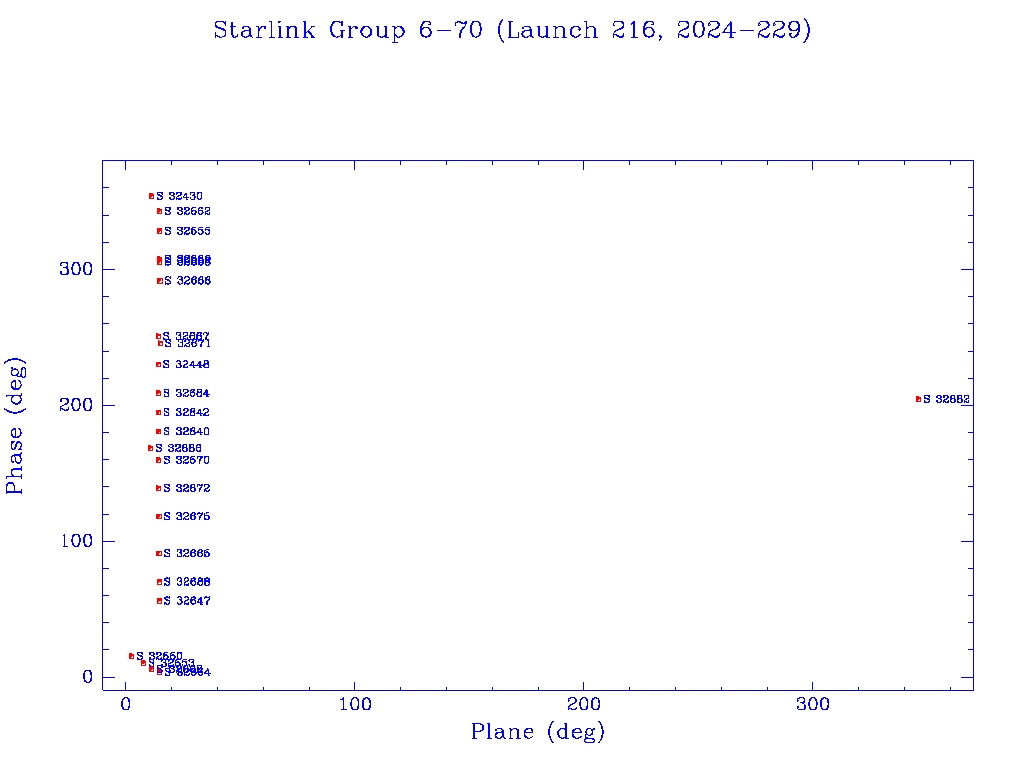Click the 300 tick on Plane axis
1024x768 pixels.
tap(812, 704)
